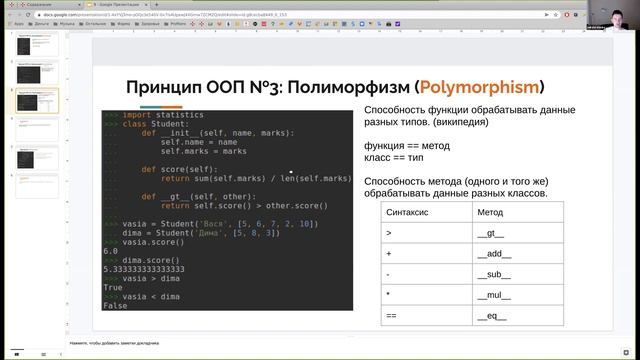Image resolution: width=640 pixels, height=360 pixels.
Task: Open the Explore button at bottom right
Action: [626, 352]
